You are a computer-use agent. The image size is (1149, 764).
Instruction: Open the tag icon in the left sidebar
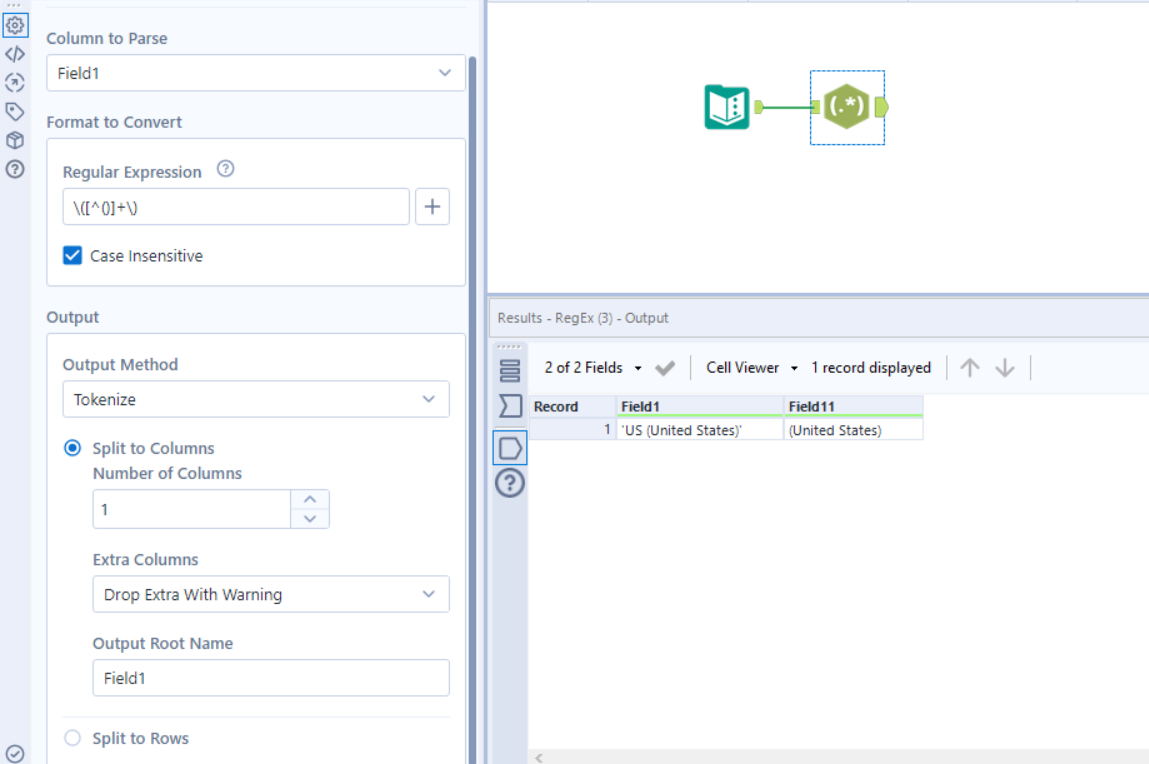click(14, 112)
